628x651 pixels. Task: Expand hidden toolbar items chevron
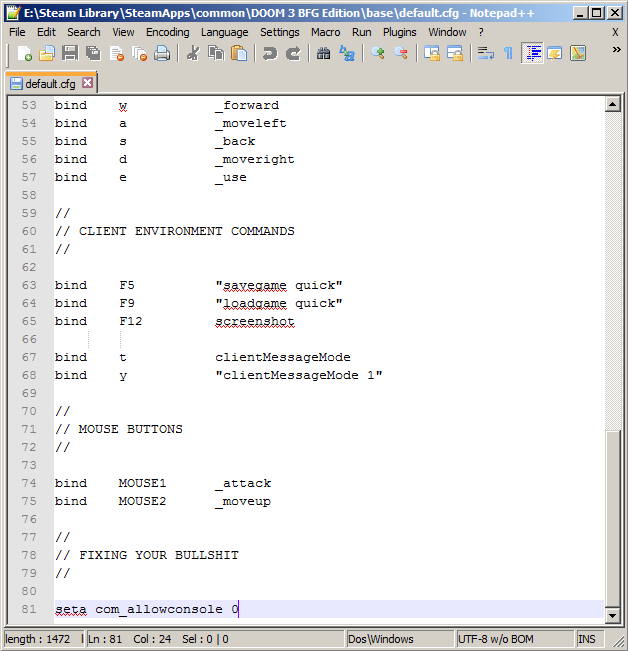(x=616, y=50)
